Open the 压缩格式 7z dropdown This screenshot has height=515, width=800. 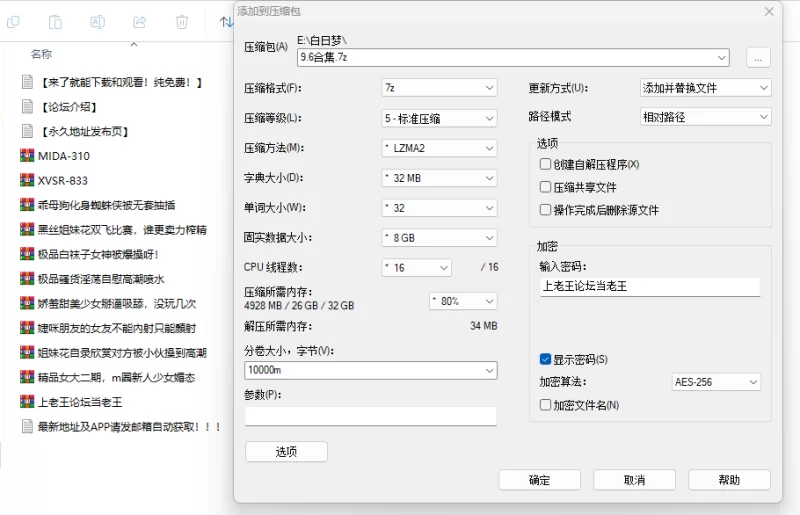[439, 88]
